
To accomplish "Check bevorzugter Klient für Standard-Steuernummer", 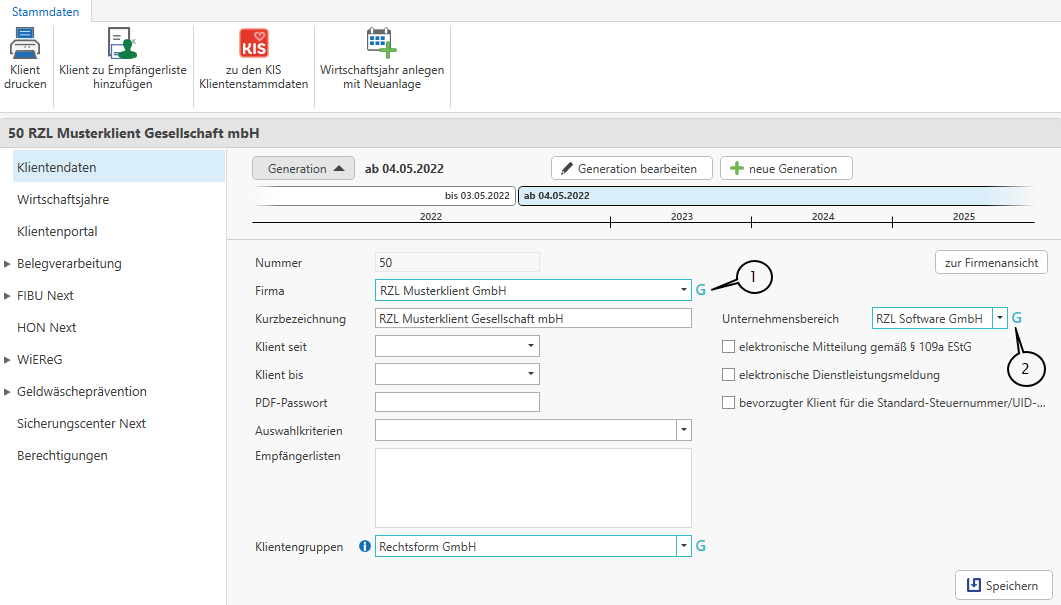I will pyautogui.click(x=728, y=403).
